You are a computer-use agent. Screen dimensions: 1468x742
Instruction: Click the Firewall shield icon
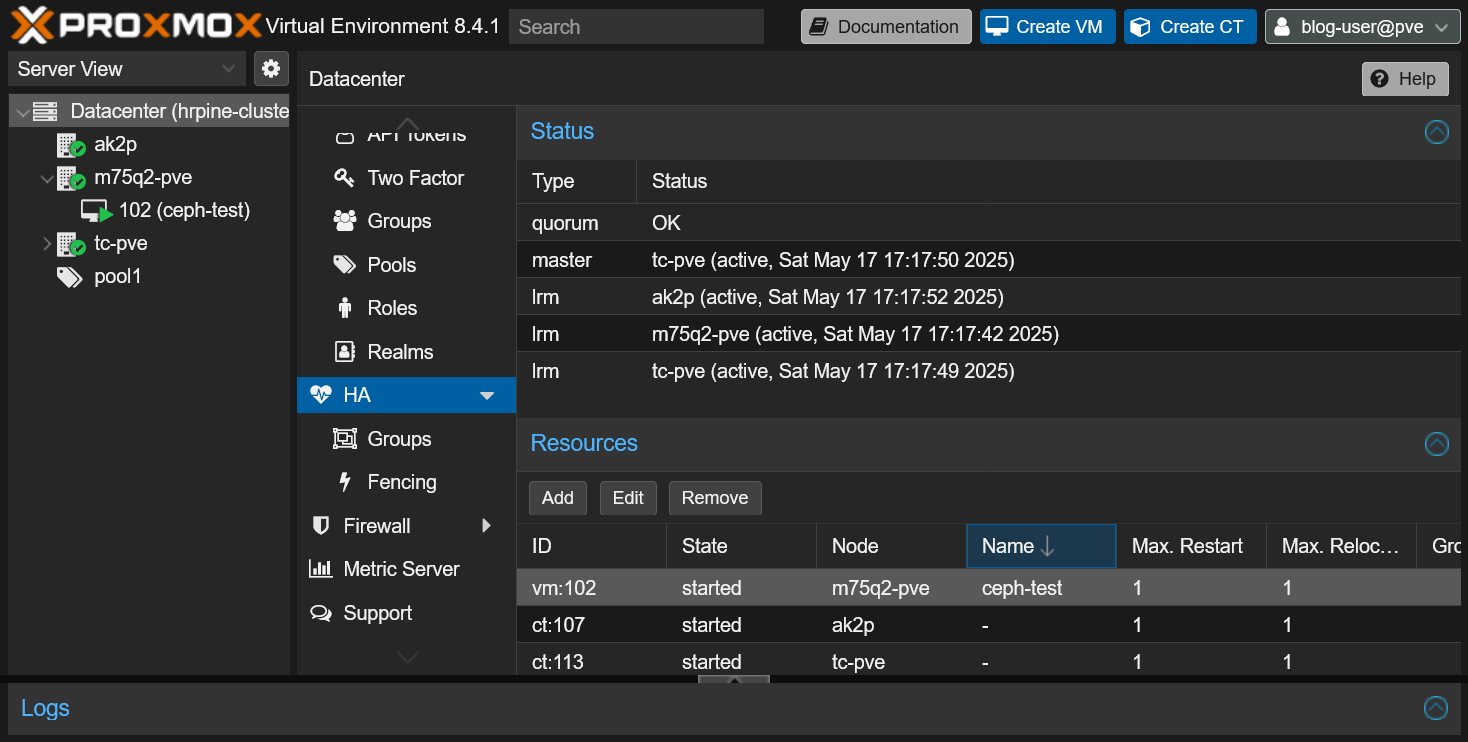coord(321,526)
